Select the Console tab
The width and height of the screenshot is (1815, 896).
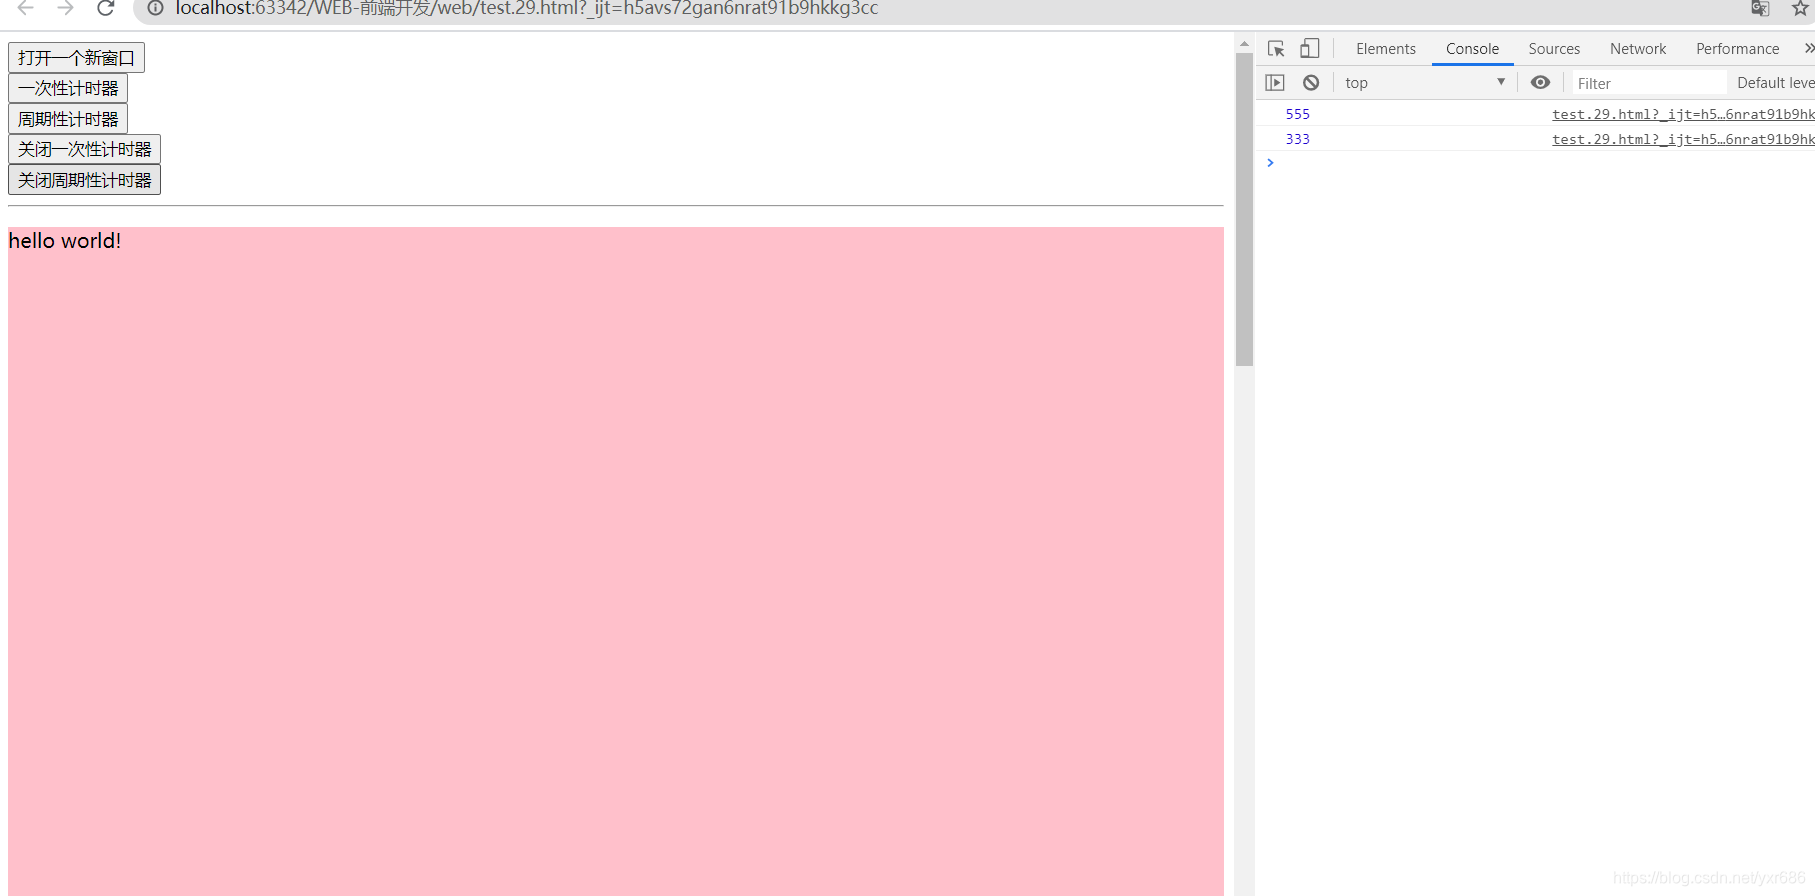tap(1472, 49)
